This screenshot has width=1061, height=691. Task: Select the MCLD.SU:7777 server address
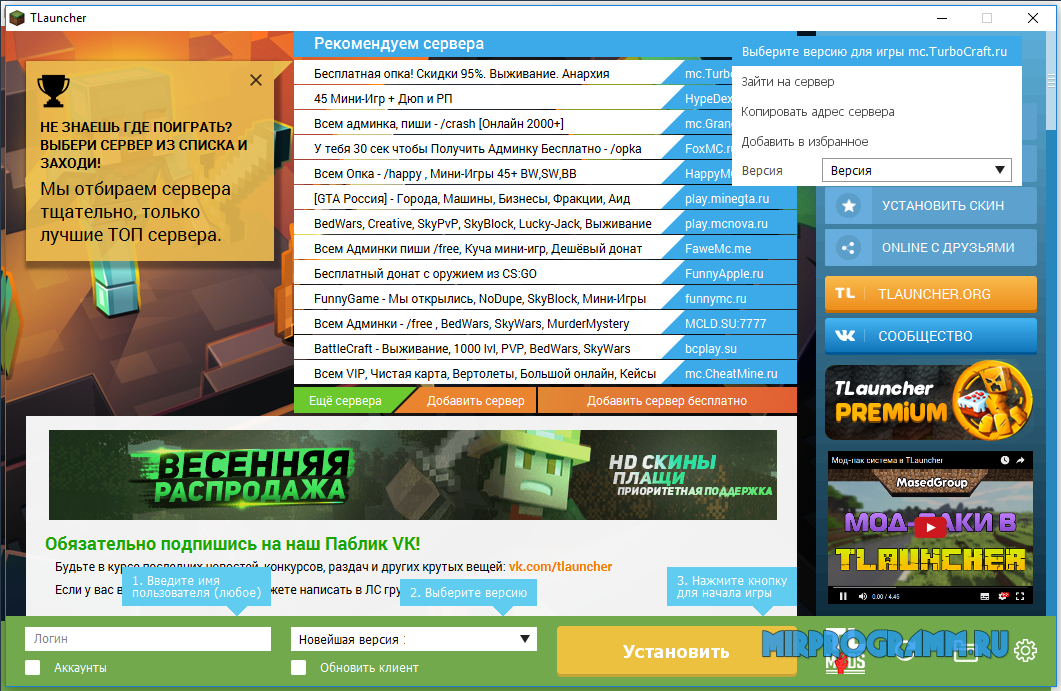(x=725, y=324)
